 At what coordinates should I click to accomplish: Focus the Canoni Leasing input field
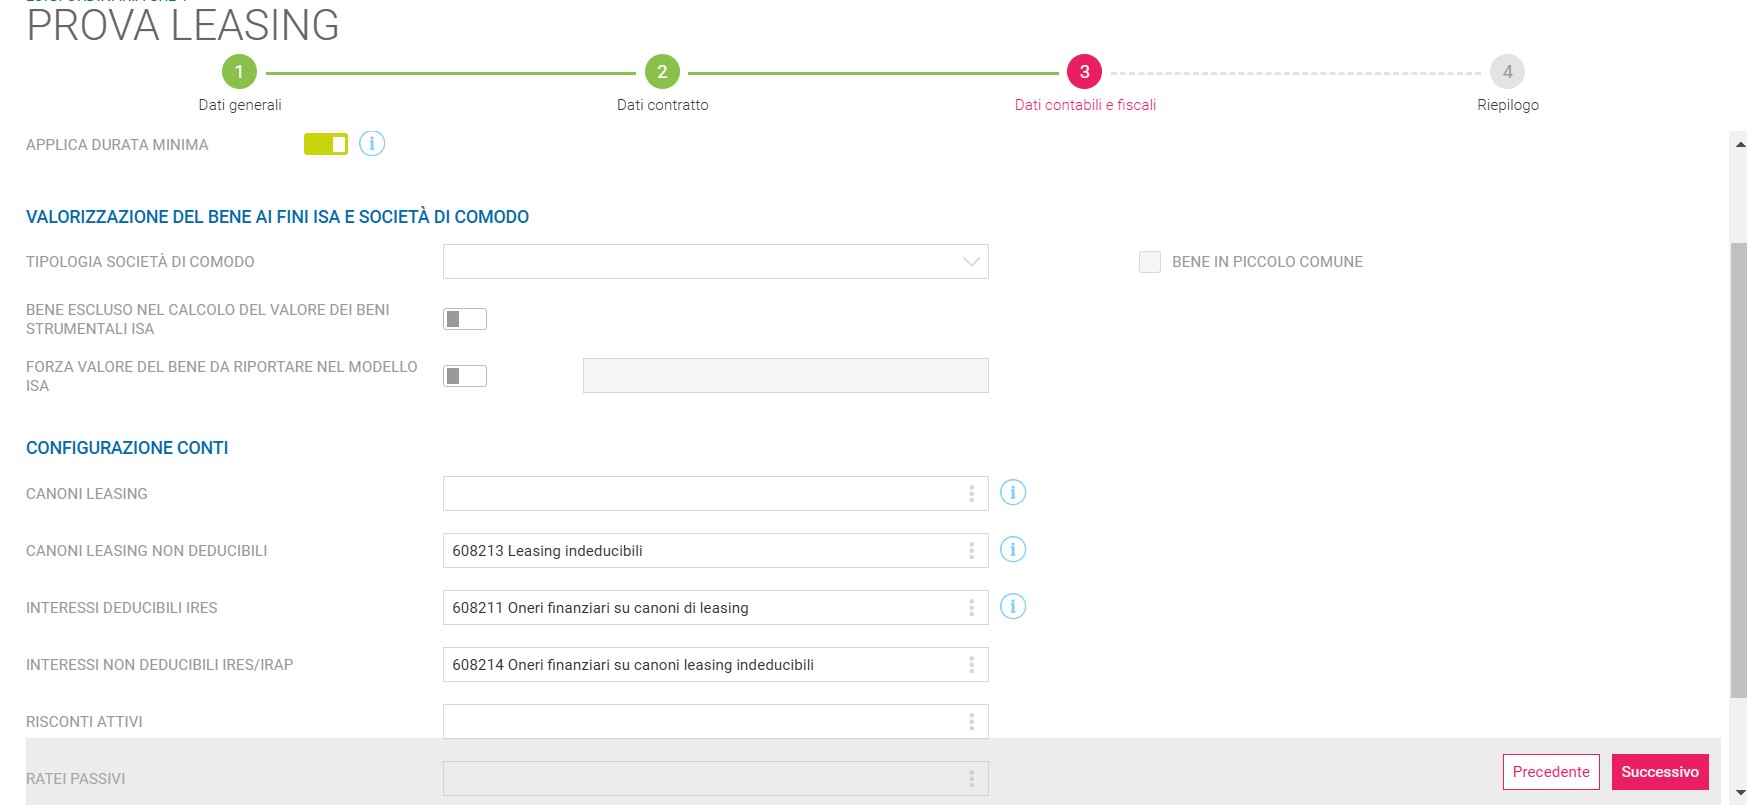tap(716, 494)
